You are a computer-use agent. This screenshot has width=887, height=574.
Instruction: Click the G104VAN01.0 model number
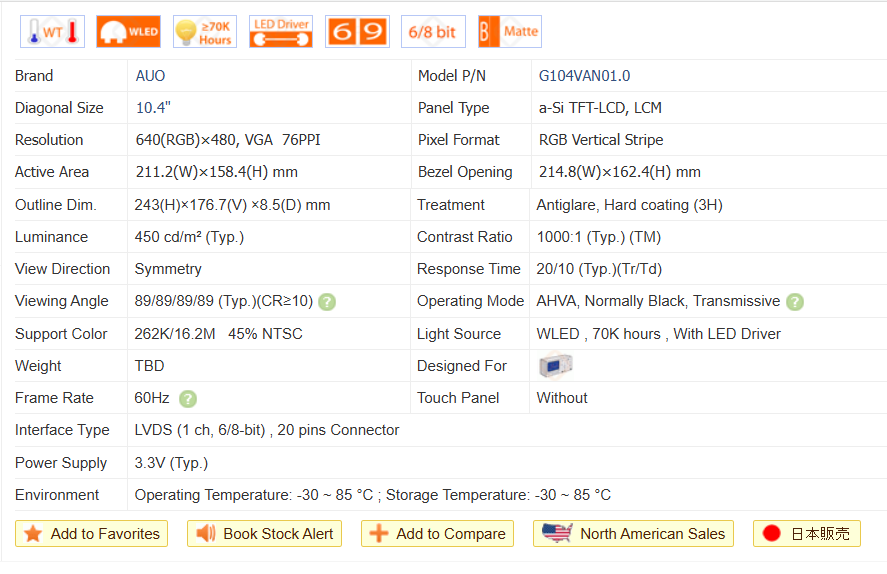tap(584, 76)
